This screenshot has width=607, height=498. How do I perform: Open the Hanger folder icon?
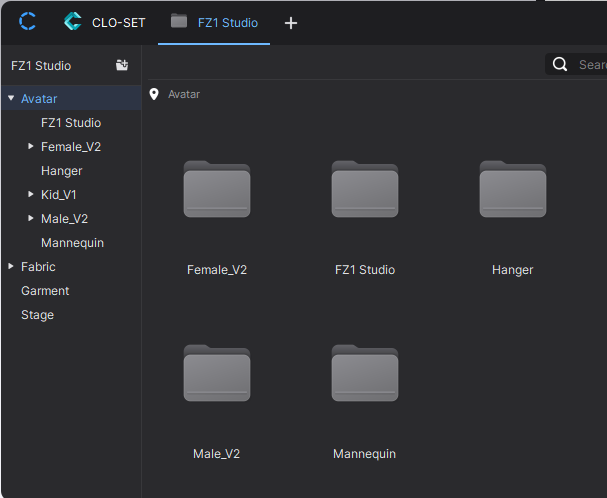pos(512,190)
